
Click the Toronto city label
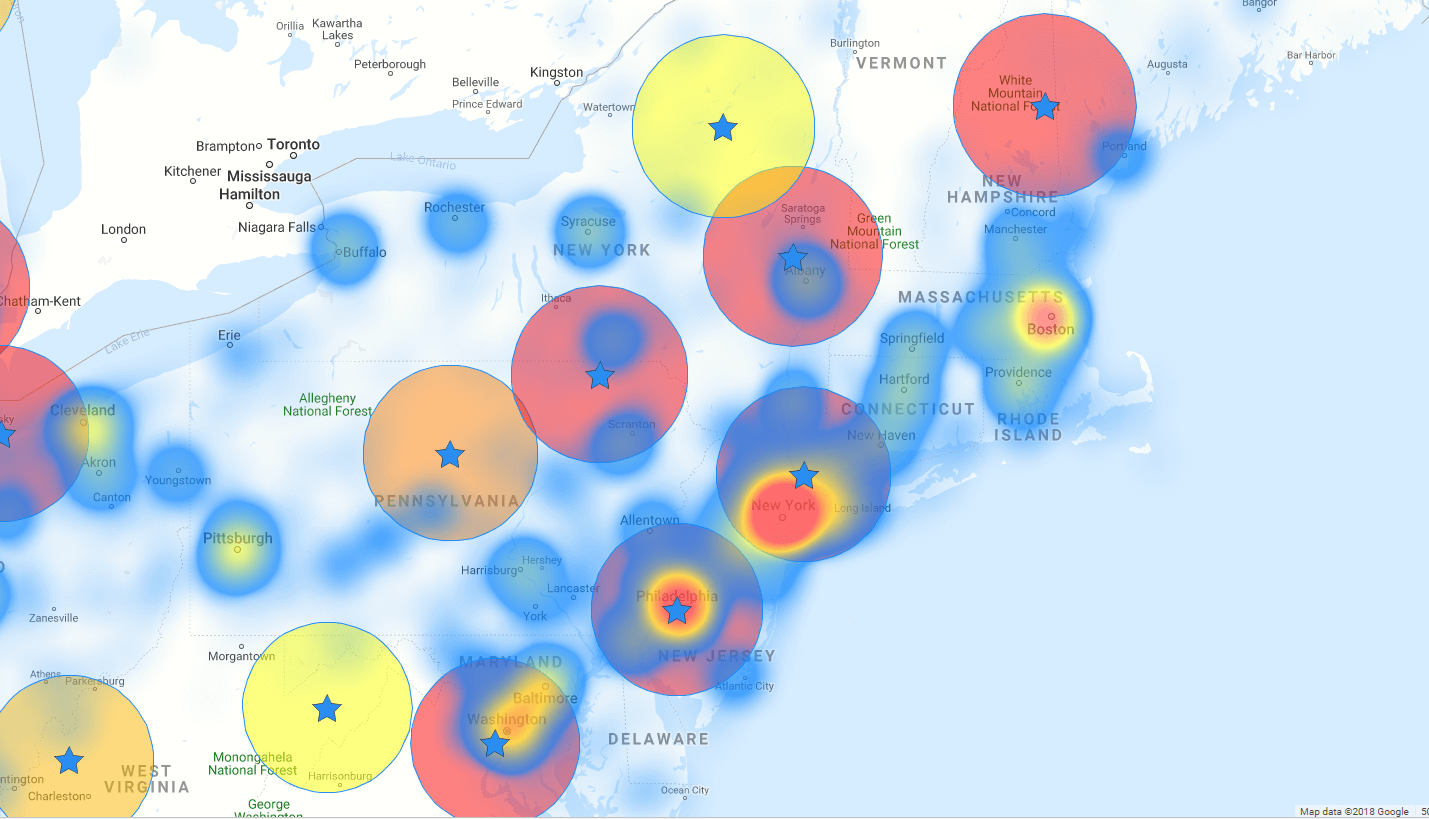click(x=293, y=144)
